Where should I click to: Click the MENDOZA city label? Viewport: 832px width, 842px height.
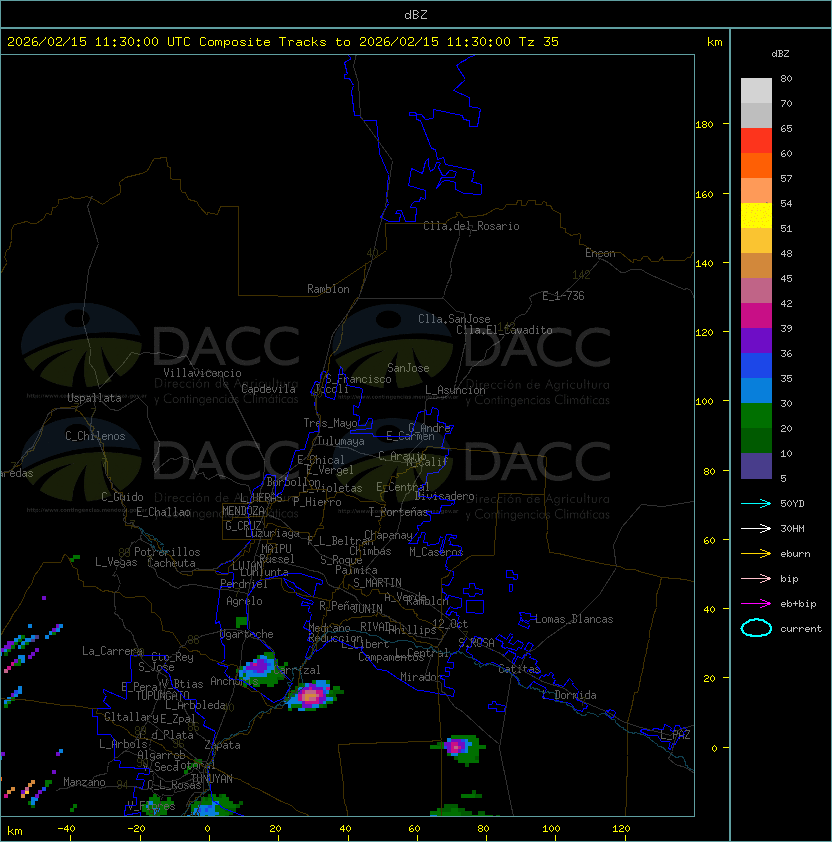243,511
